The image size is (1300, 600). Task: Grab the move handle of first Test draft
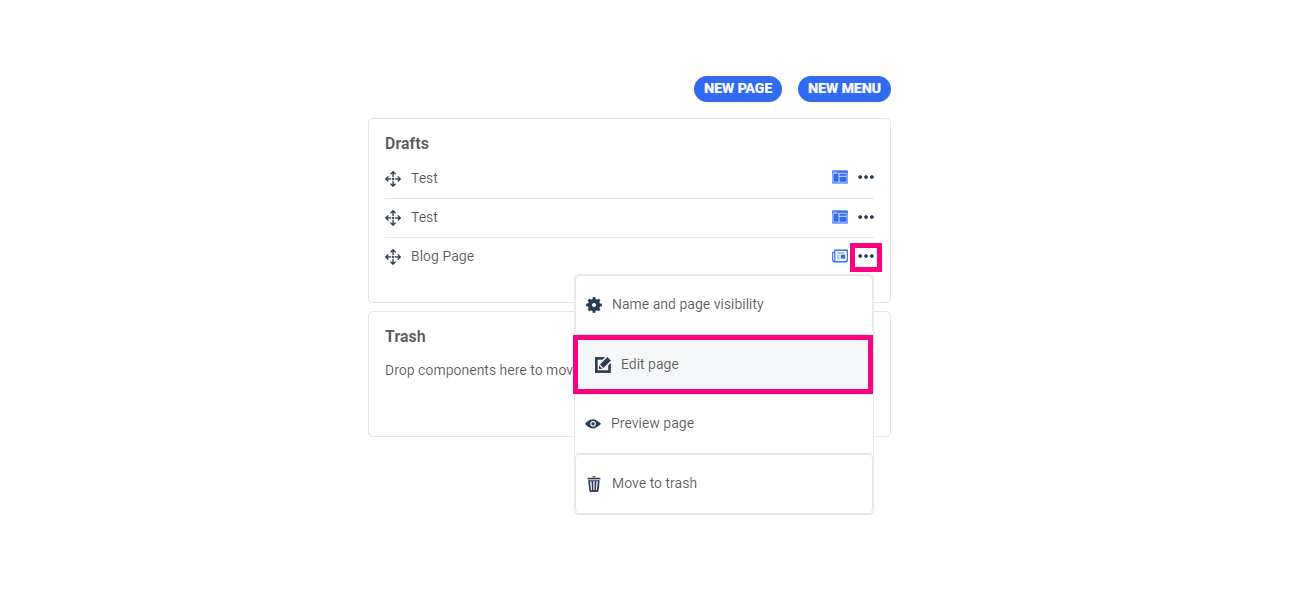393,179
